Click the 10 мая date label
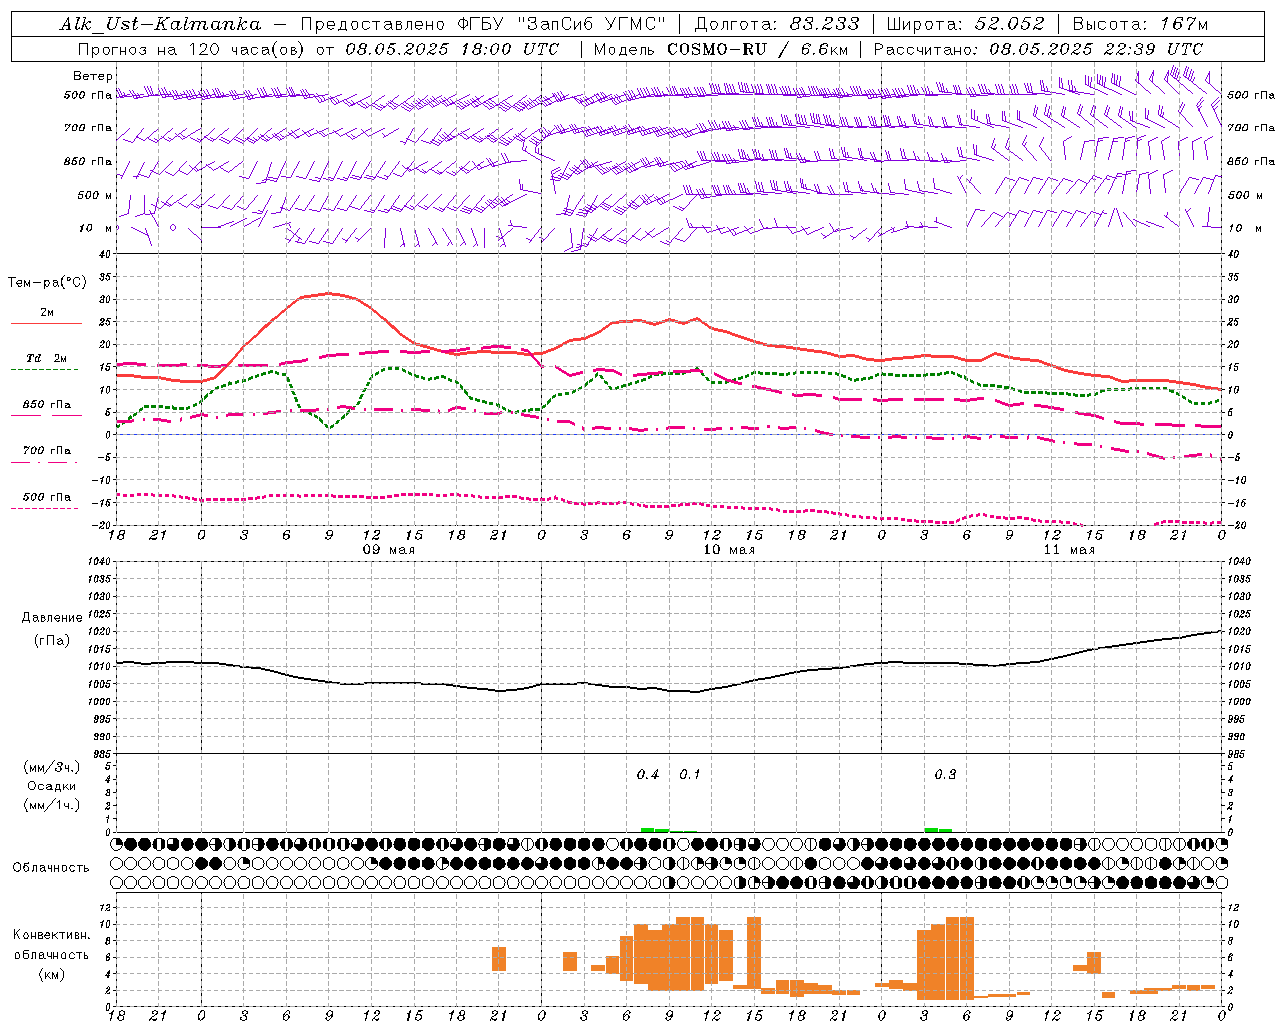Image resolution: width=1280 pixels, height=1024 pixels. click(729, 550)
